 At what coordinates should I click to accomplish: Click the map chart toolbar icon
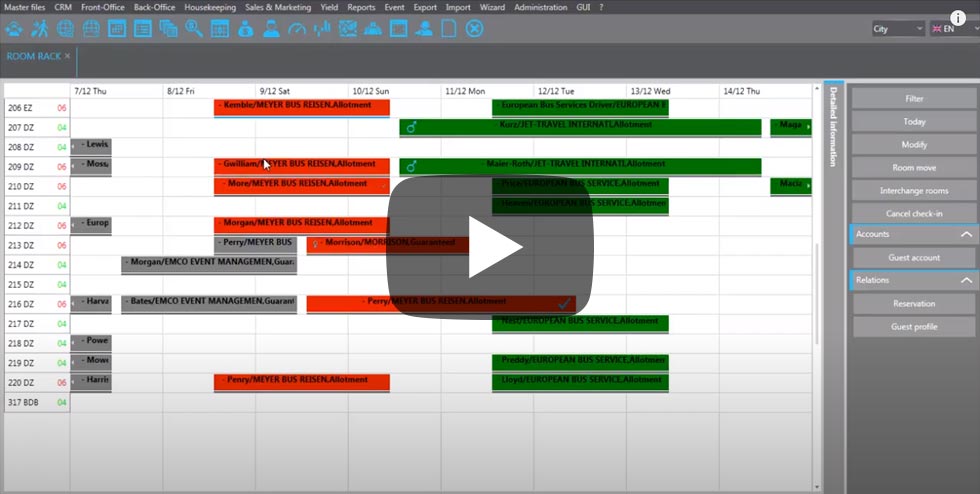click(x=348, y=29)
